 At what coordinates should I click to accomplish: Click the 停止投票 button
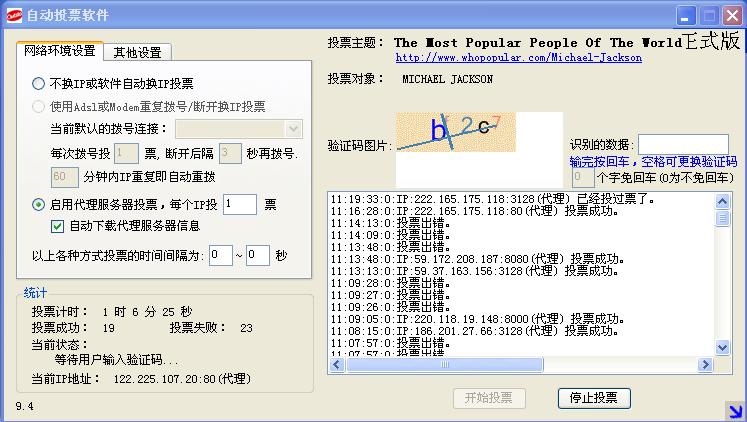point(594,398)
